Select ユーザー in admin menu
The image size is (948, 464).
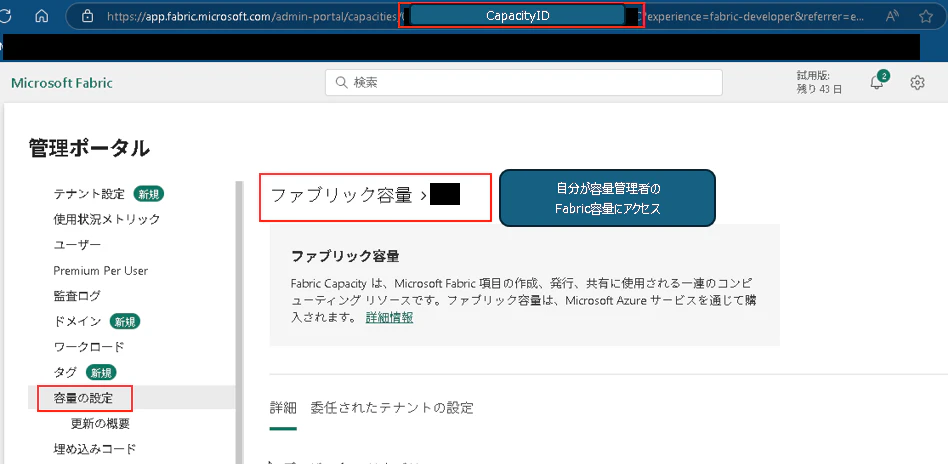(77, 244)
